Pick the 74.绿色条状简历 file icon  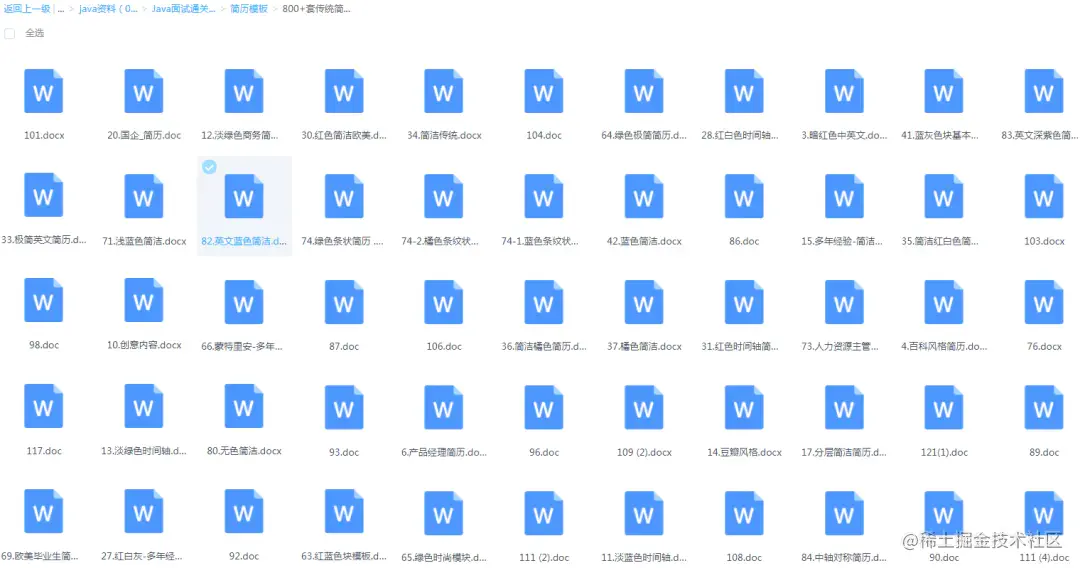(x=344, y=197)
